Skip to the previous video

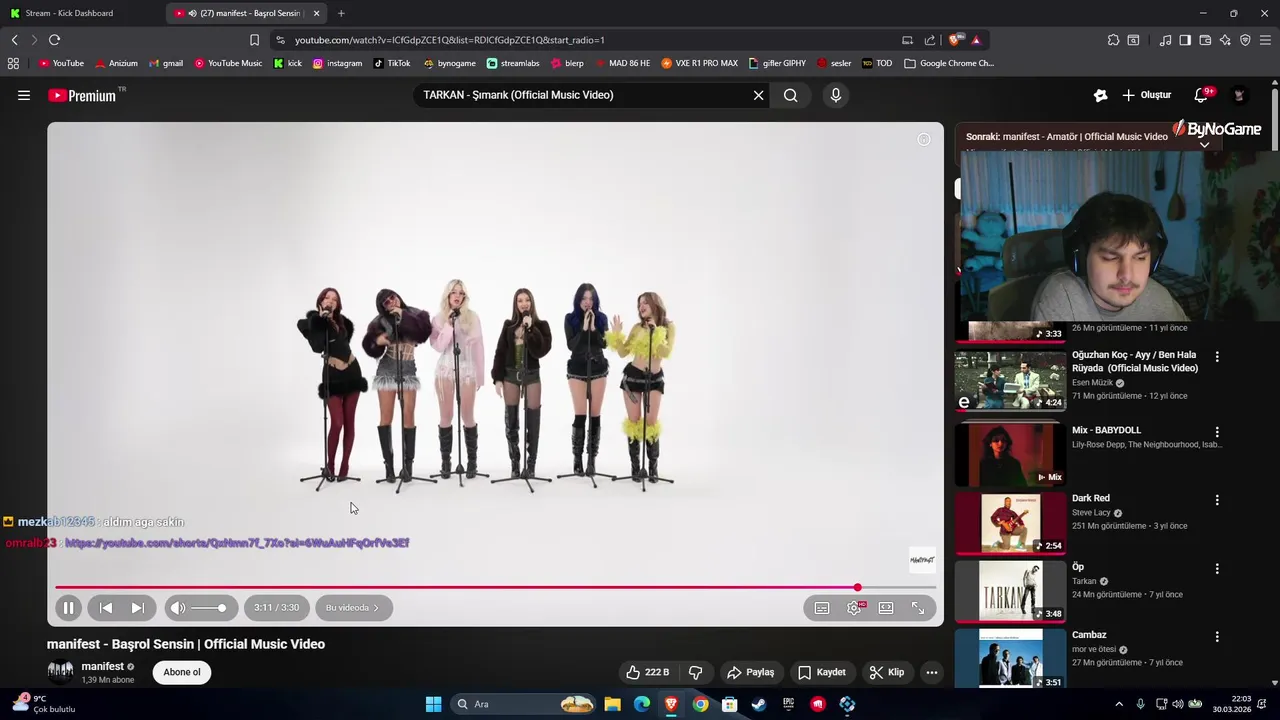106,608
